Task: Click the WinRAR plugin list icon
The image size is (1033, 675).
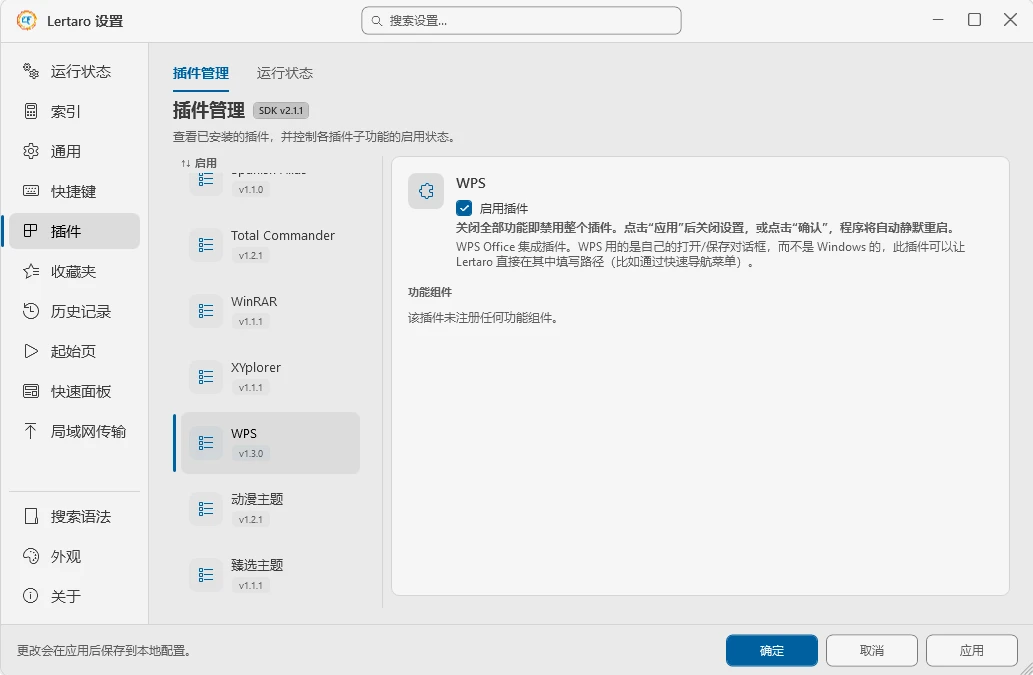Action: (x=206, y=311)
